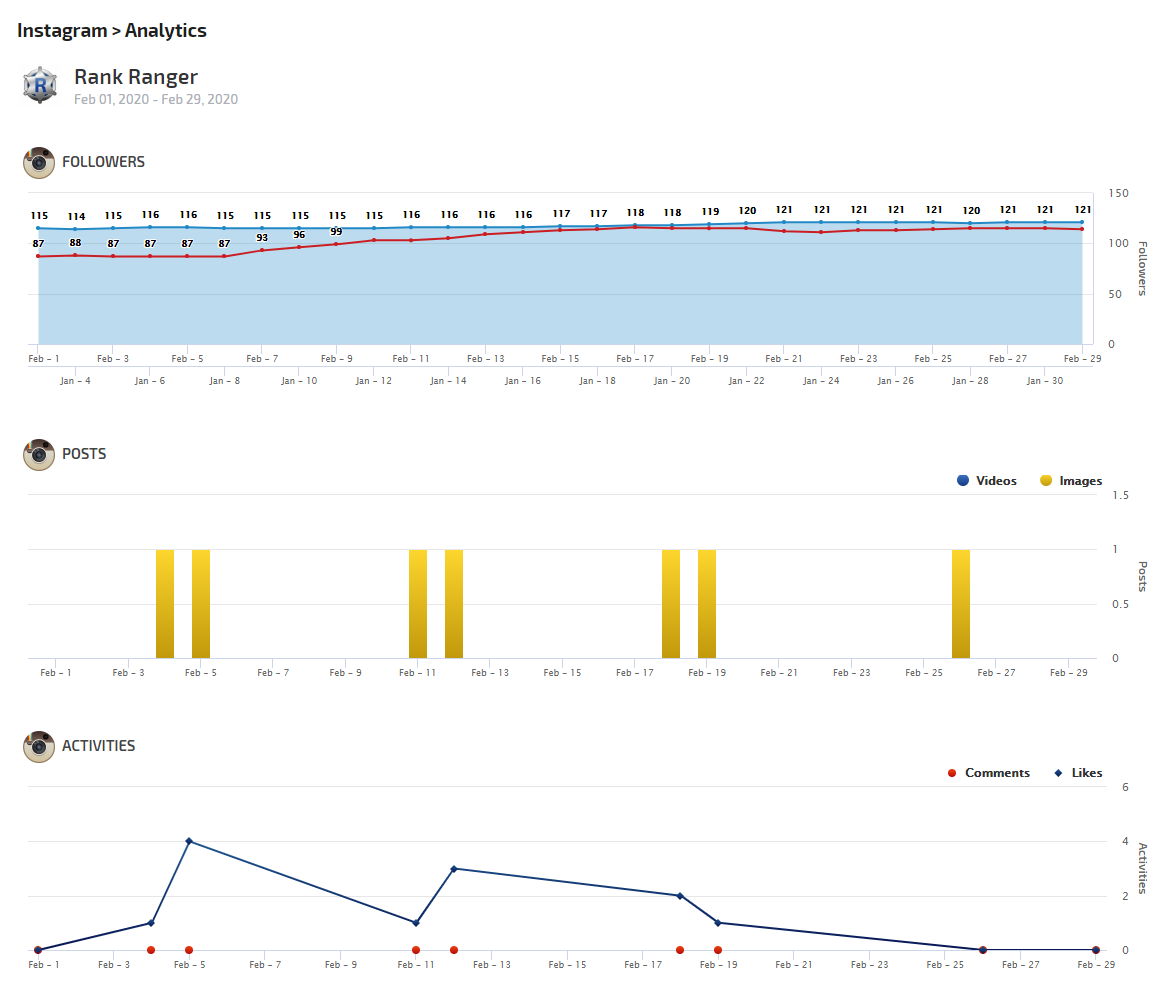
Task: Click the first yellow post bar
Action: [165, 604]
